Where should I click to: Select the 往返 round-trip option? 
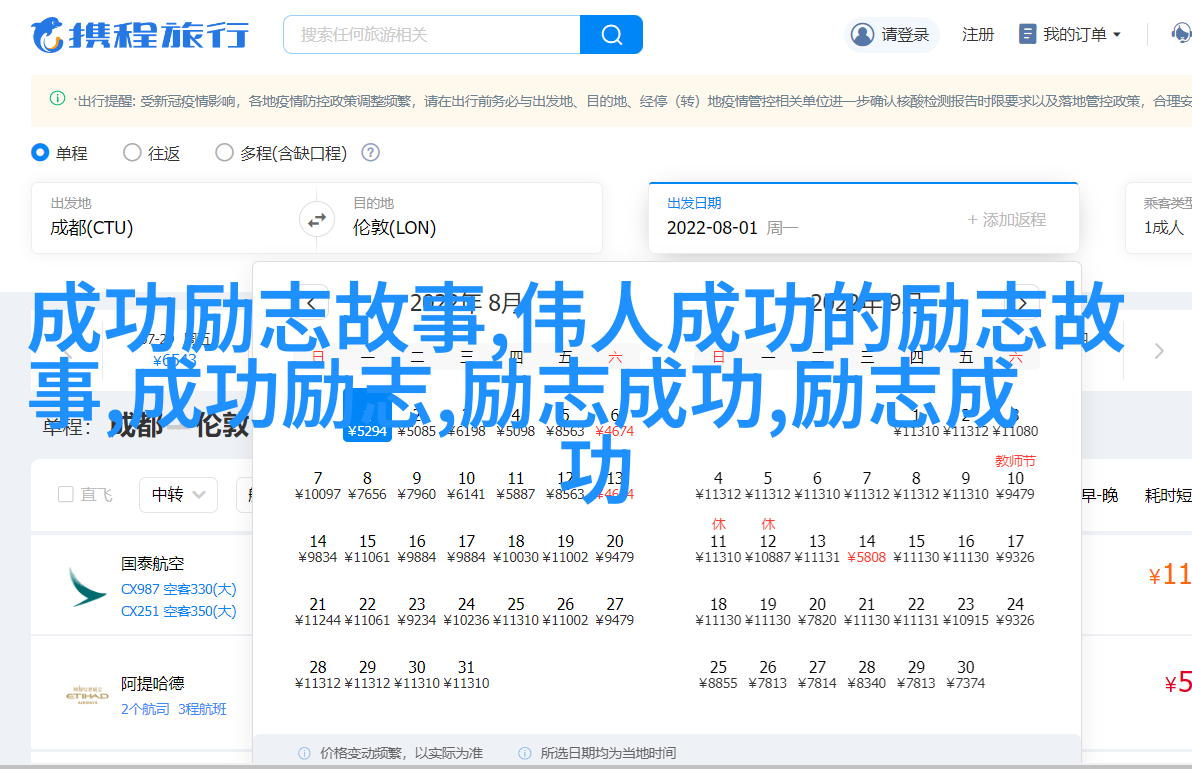point(132,153)
